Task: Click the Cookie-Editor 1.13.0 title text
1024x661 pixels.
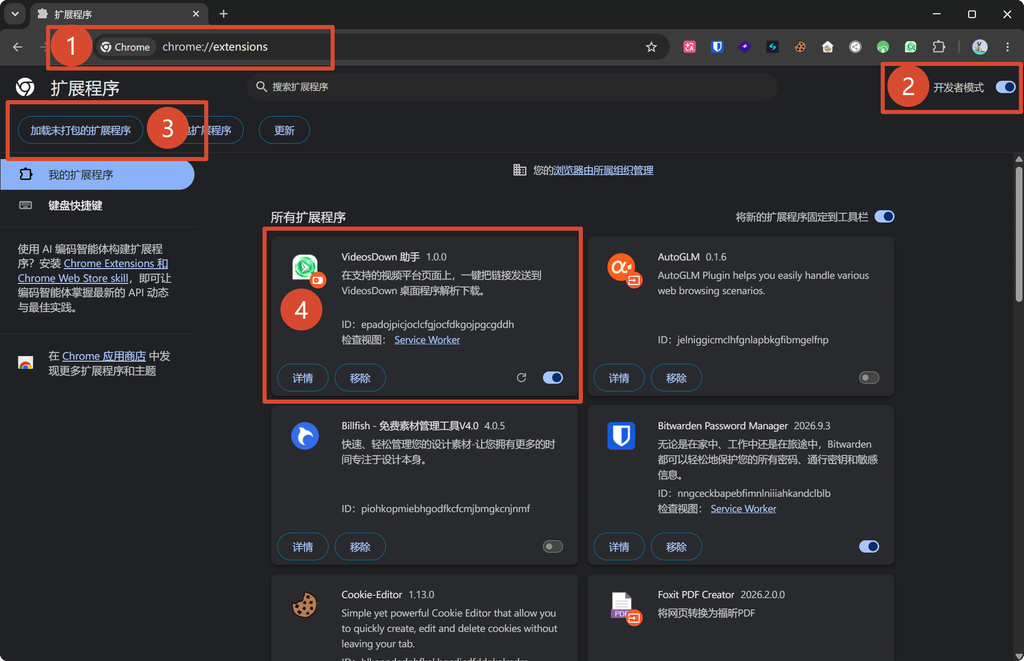Action: tap(387, 594)
